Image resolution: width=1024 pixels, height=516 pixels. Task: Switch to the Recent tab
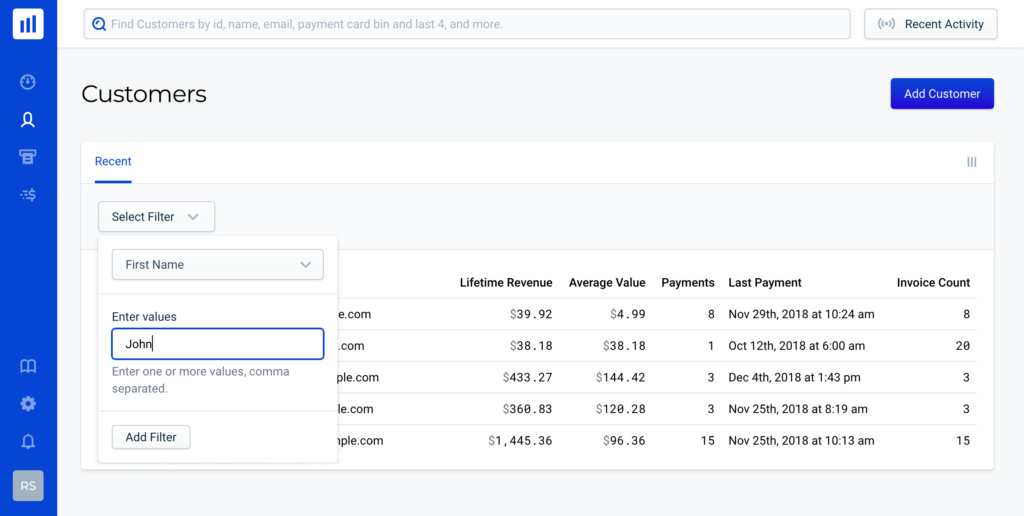113,162
